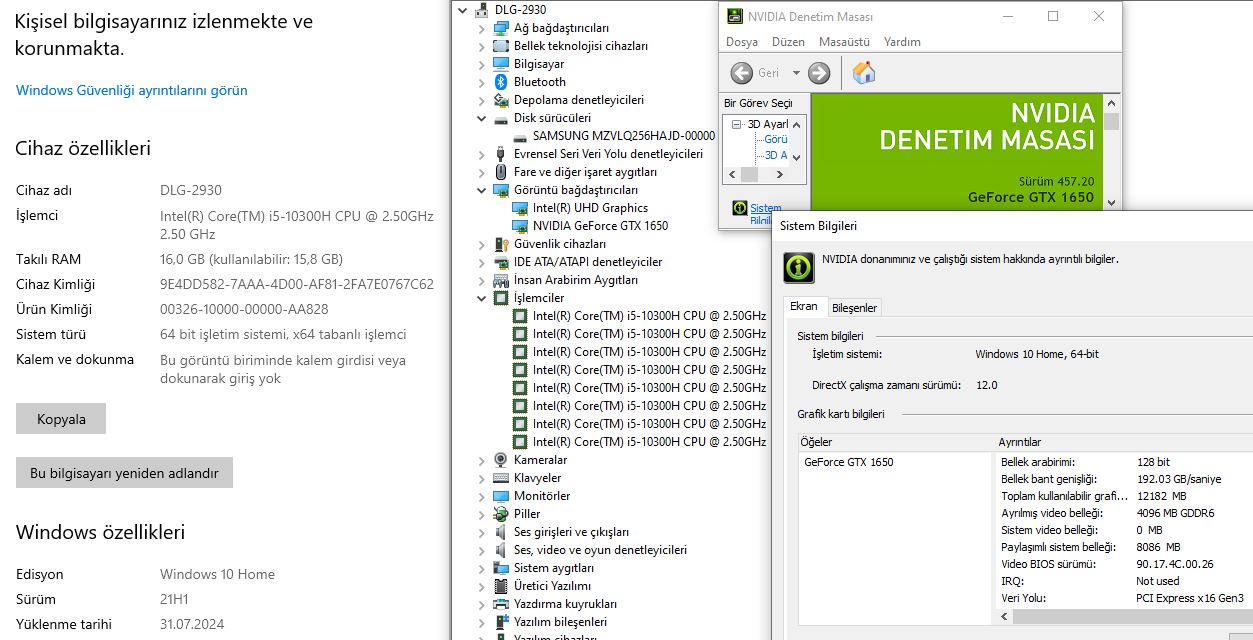Click the Depolama denetleyicileri icon
The width and height of the screenshot is (1253, 640).
pos(501,100)
